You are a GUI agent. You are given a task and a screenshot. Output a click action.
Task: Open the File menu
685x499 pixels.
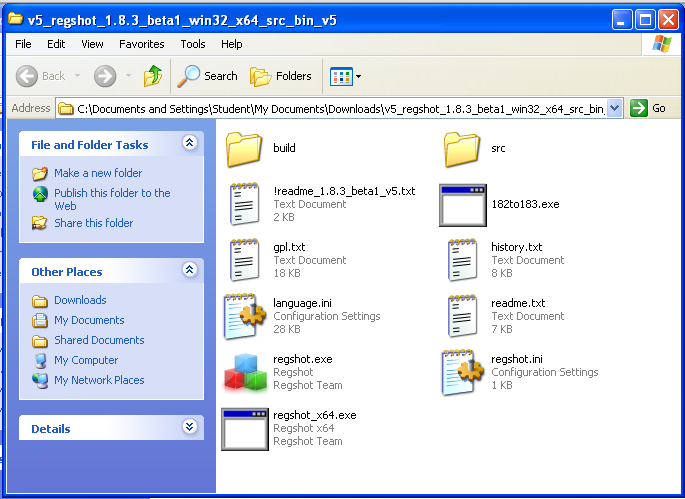(23, 44)
